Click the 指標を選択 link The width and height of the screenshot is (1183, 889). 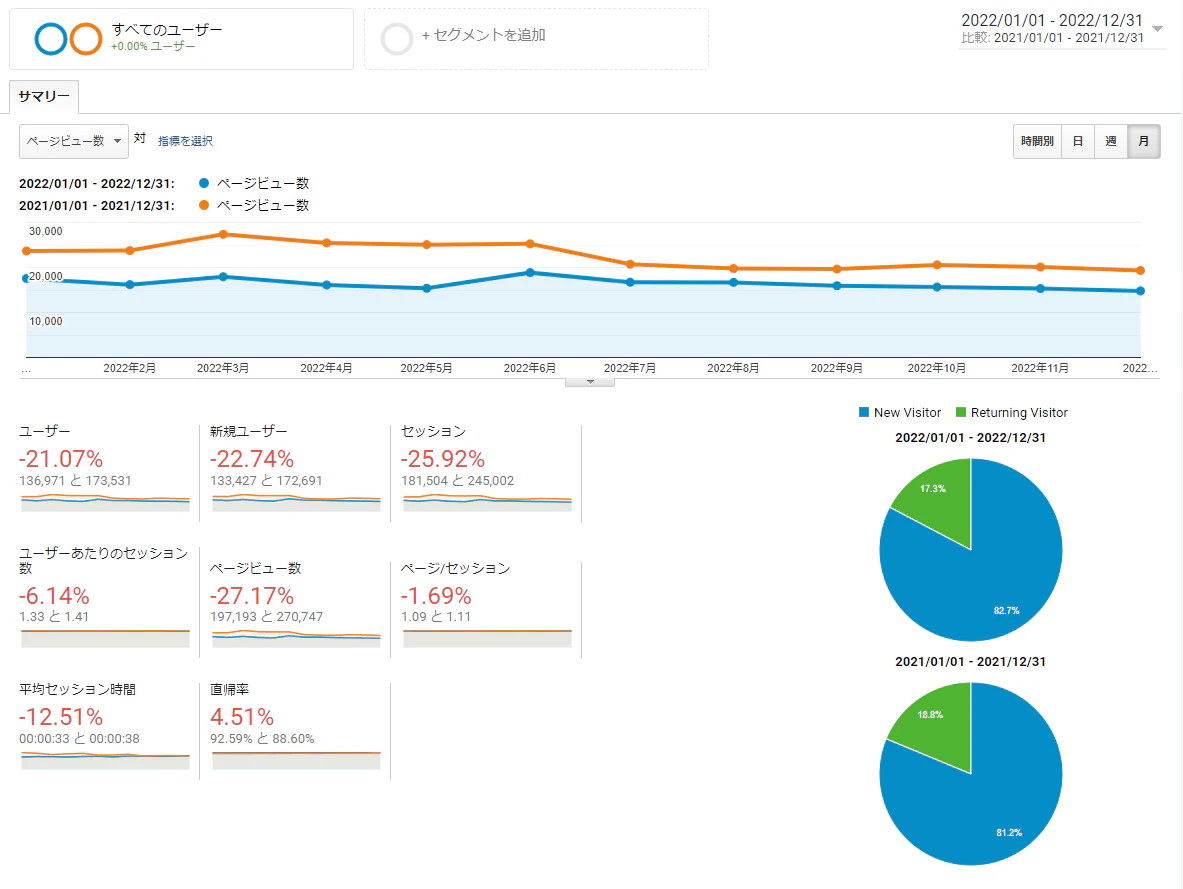pos(185,141)
